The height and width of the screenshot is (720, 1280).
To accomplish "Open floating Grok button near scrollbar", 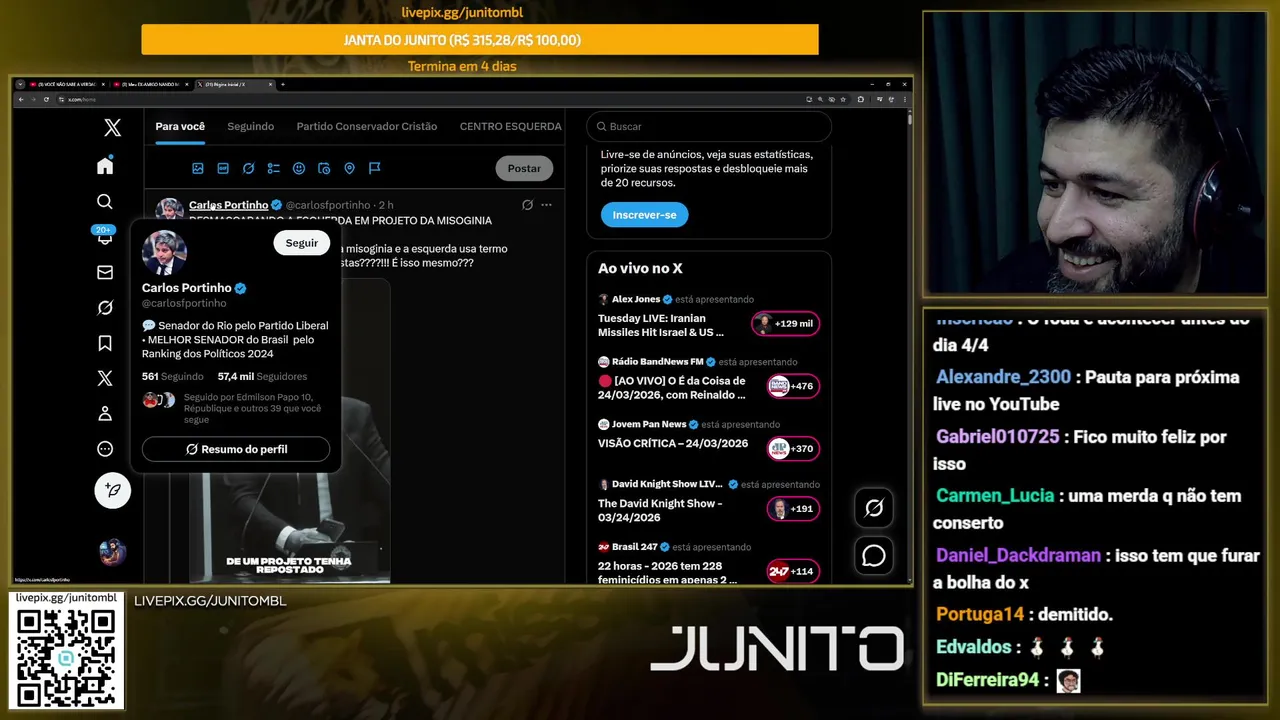I will (874, 508).
